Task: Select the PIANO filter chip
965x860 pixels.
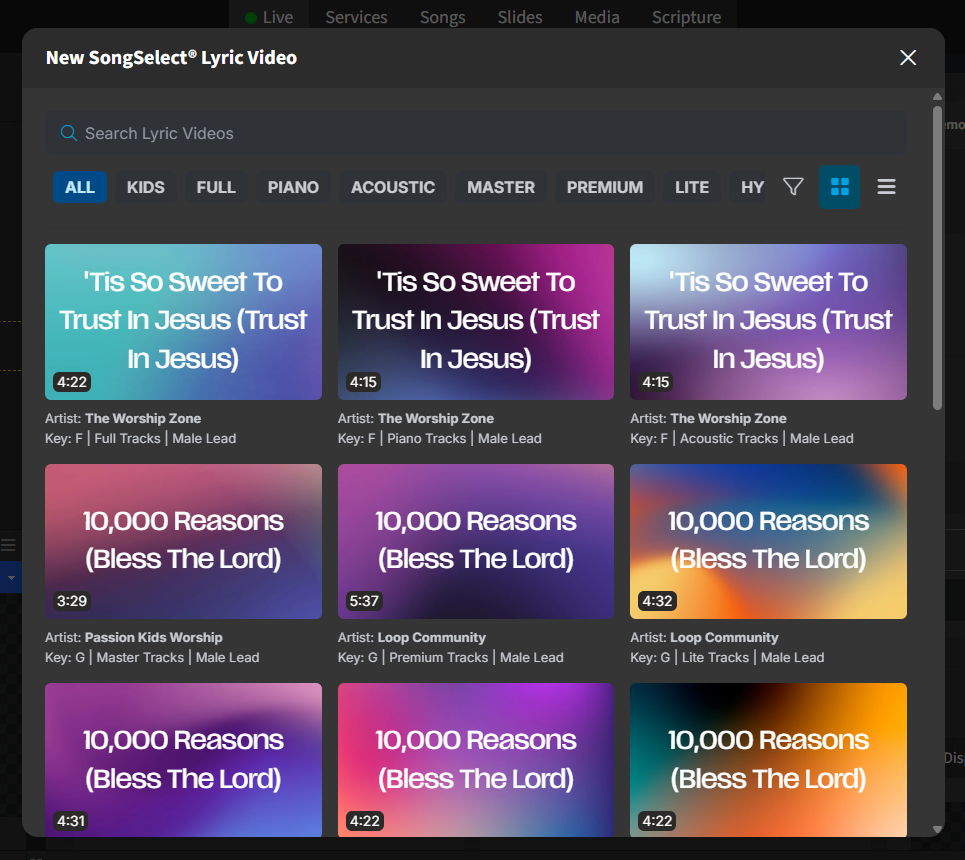Action: tap(293, 187)
